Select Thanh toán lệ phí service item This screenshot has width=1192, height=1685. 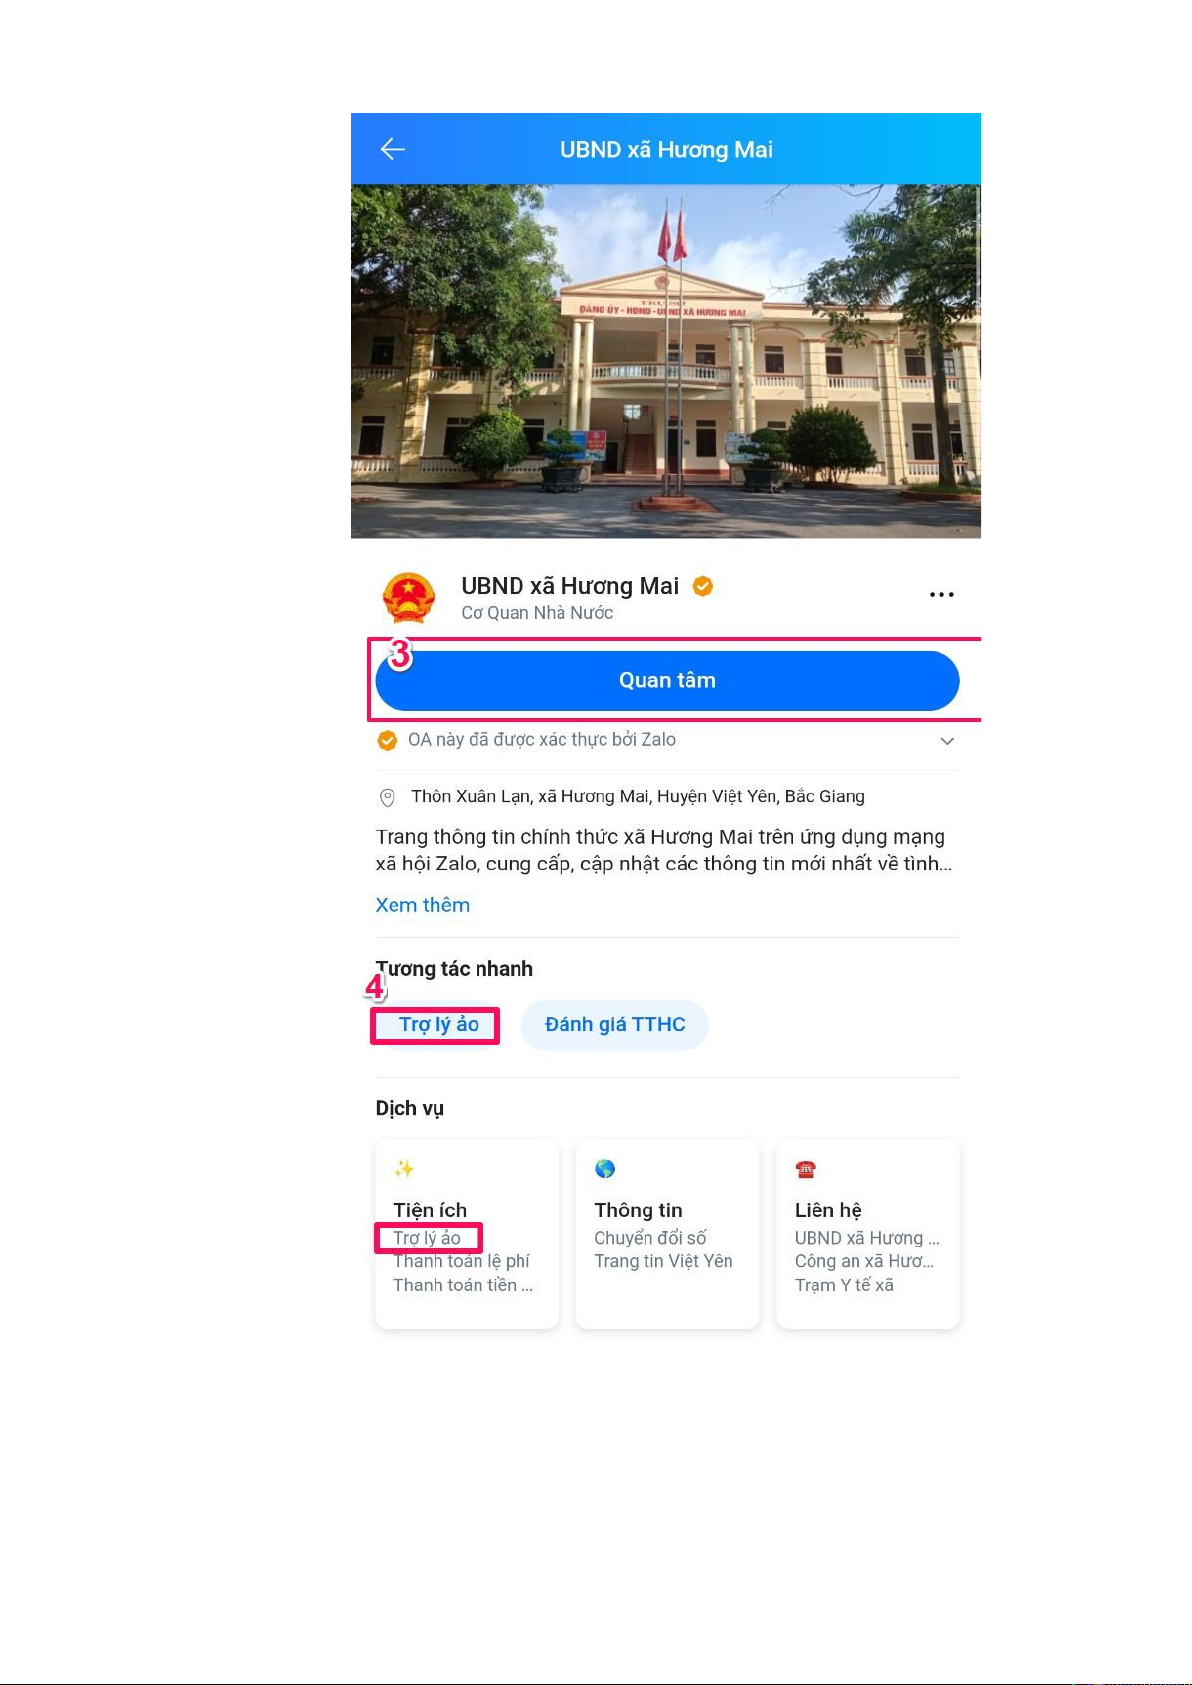pos(461,1261)
